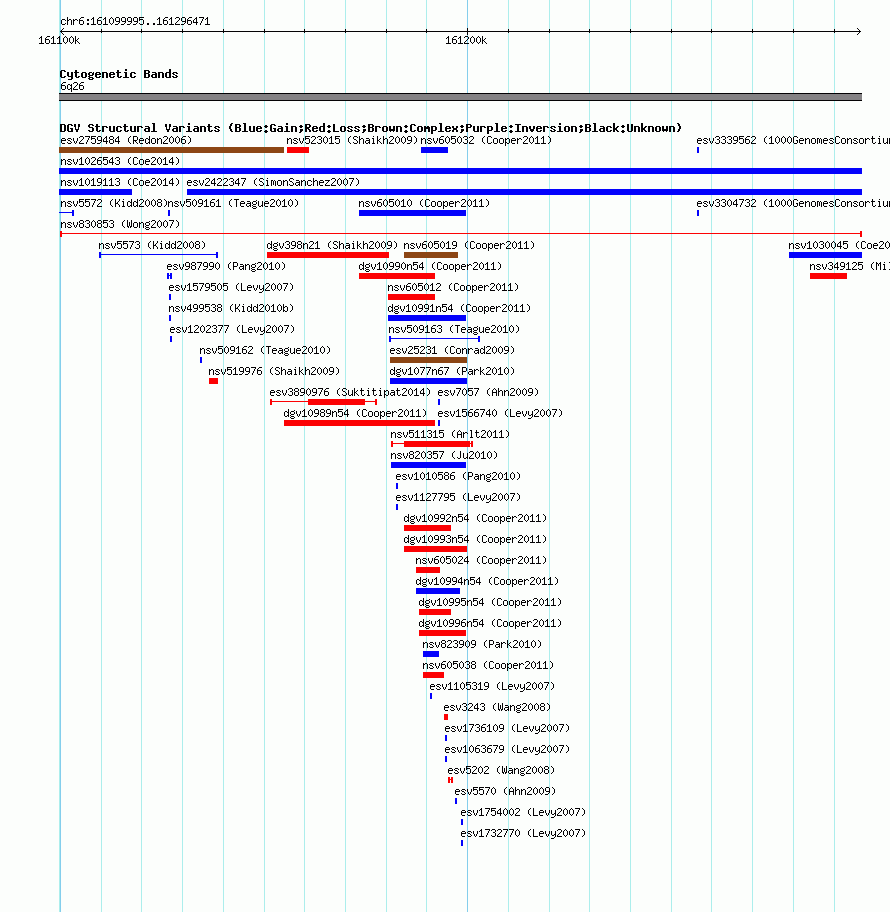The image size is (890, 912).
Task: Click dgv10995n54 (Cooper2011) label
Action: [x=490, y=601]
